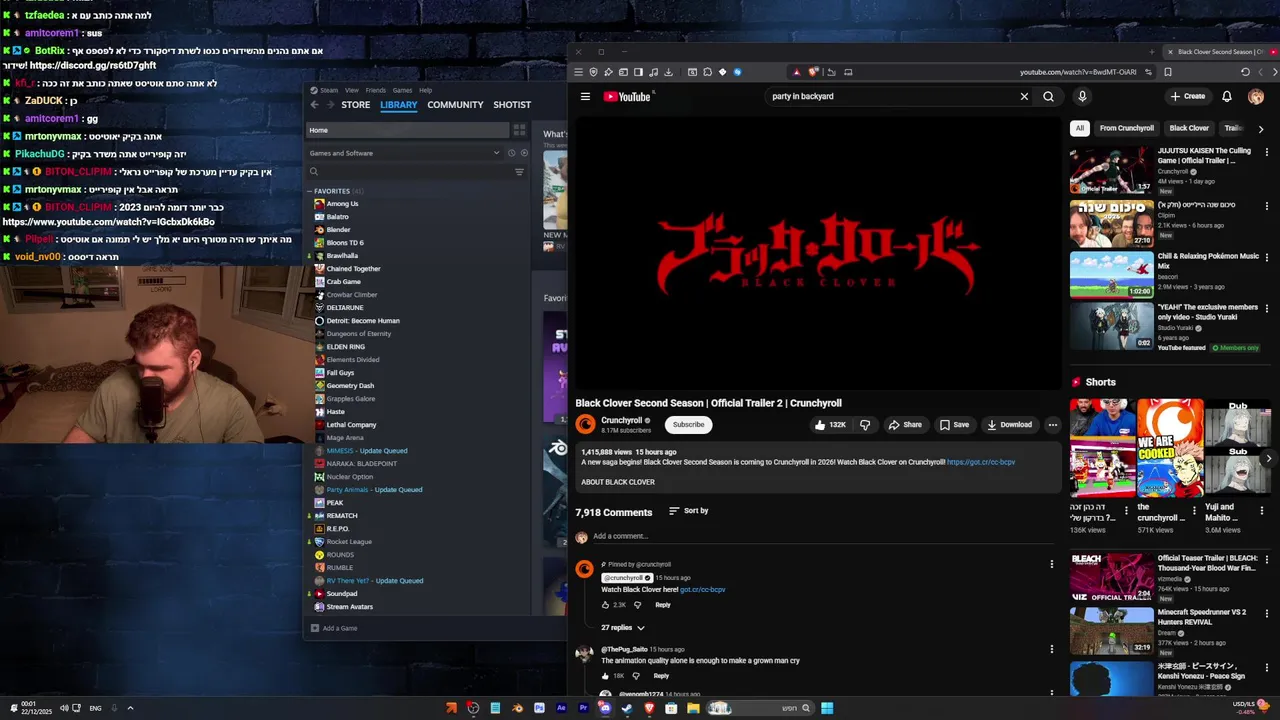Screen dimensions: 1280x720
Task: Open the SHOTIST profile tab in Steam
Action: (512, 105)
